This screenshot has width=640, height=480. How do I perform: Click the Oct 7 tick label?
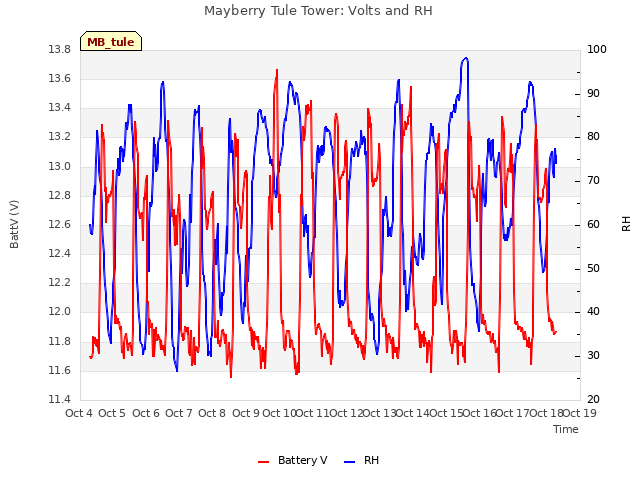[179, 413]
